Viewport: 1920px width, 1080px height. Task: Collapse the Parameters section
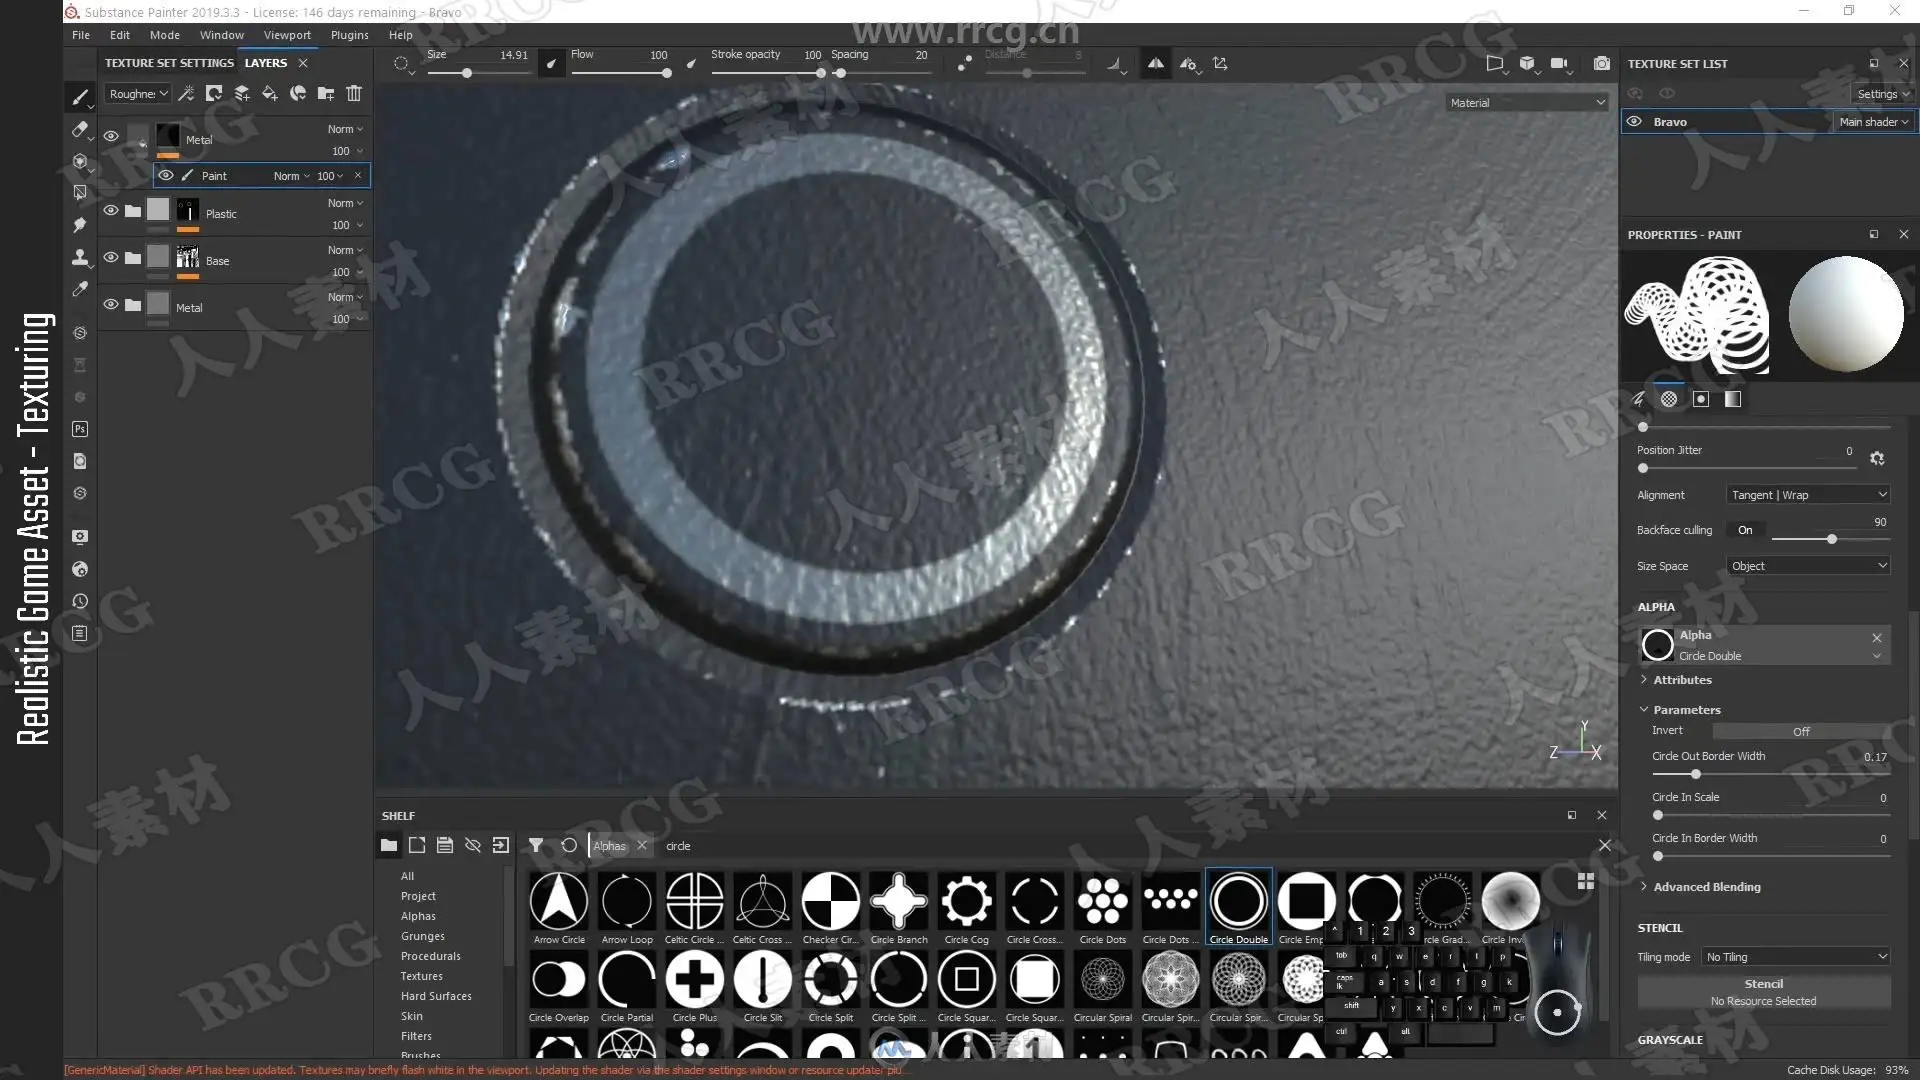[x=1680, y=709]
